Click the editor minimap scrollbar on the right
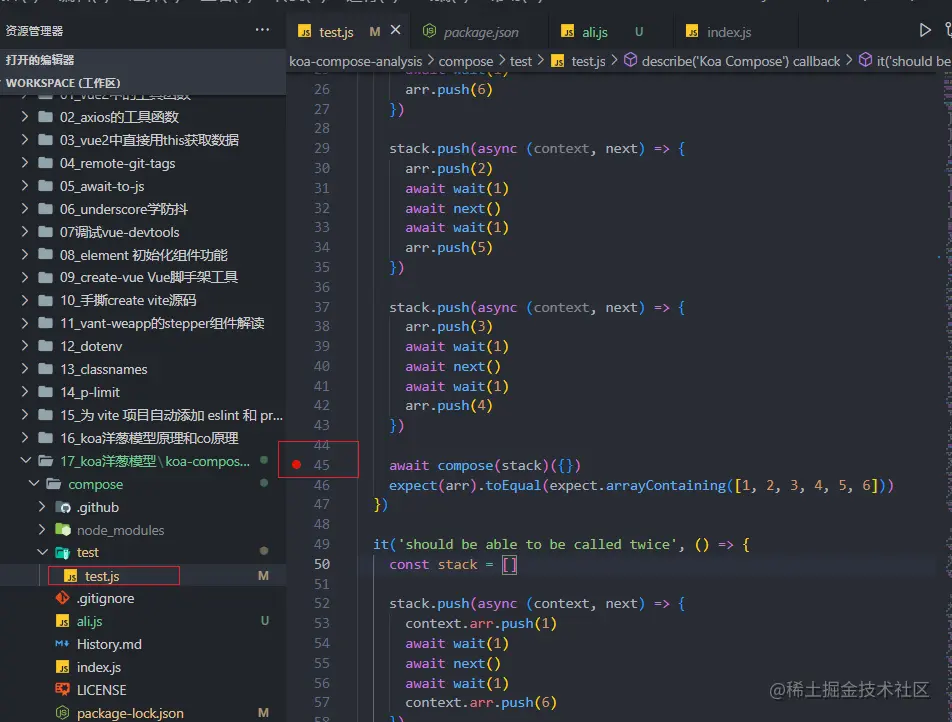 (948, 395)
